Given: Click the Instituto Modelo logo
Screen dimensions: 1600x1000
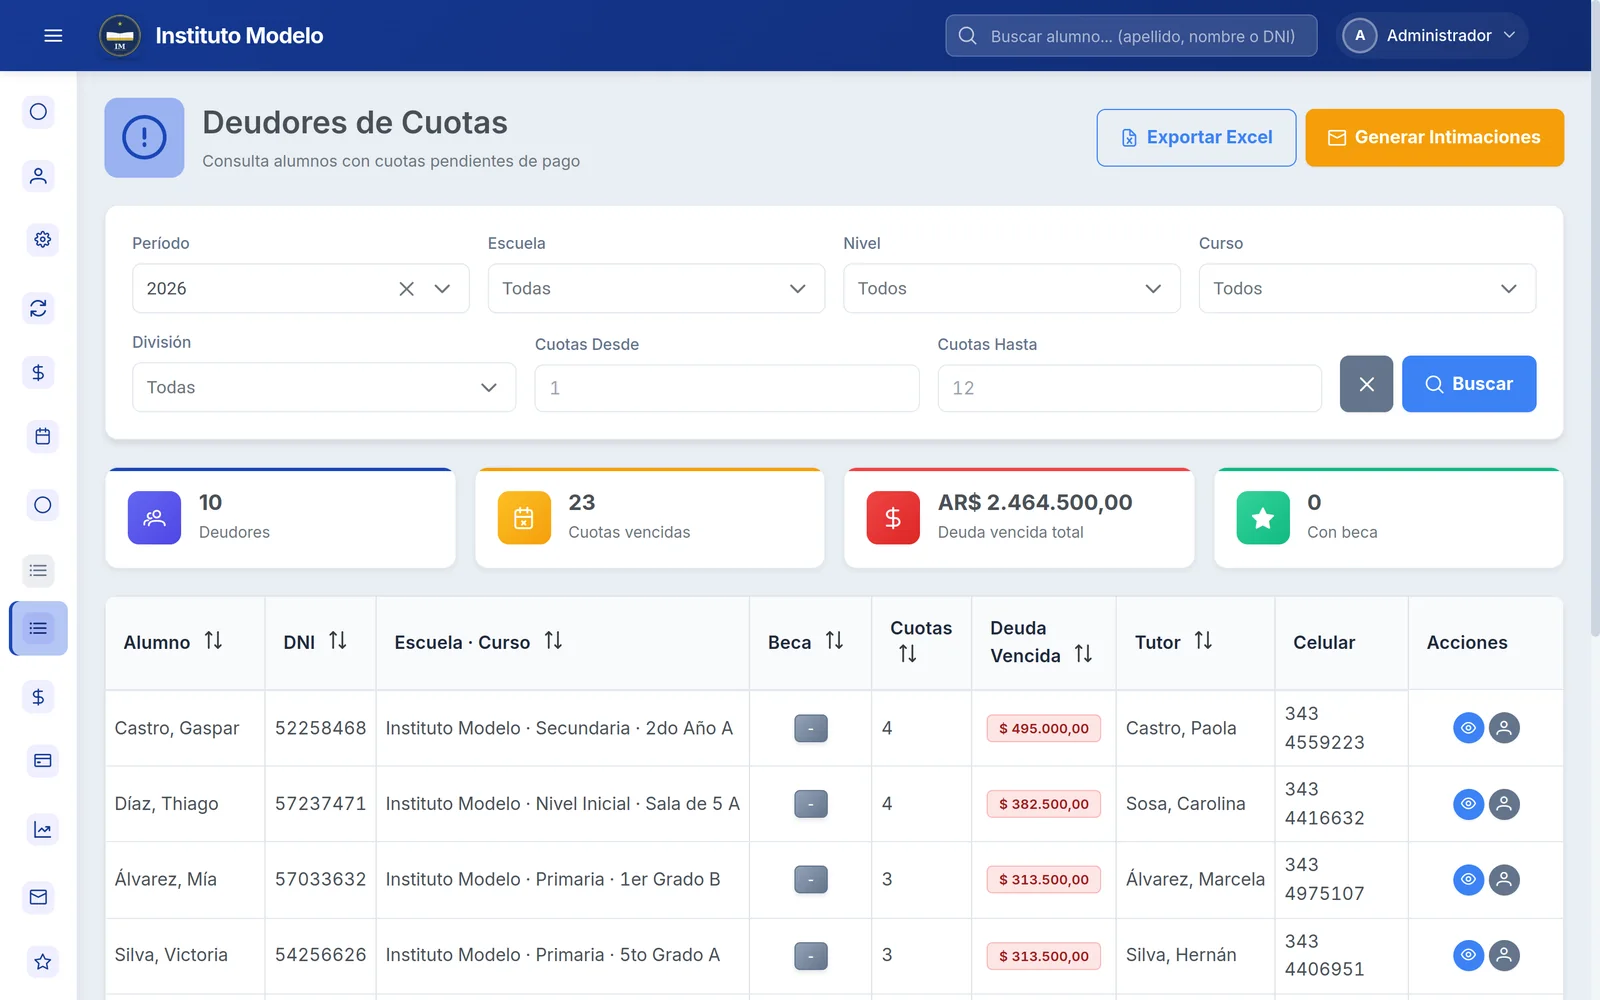Looking at the screenshot, I should pos(120,36).
